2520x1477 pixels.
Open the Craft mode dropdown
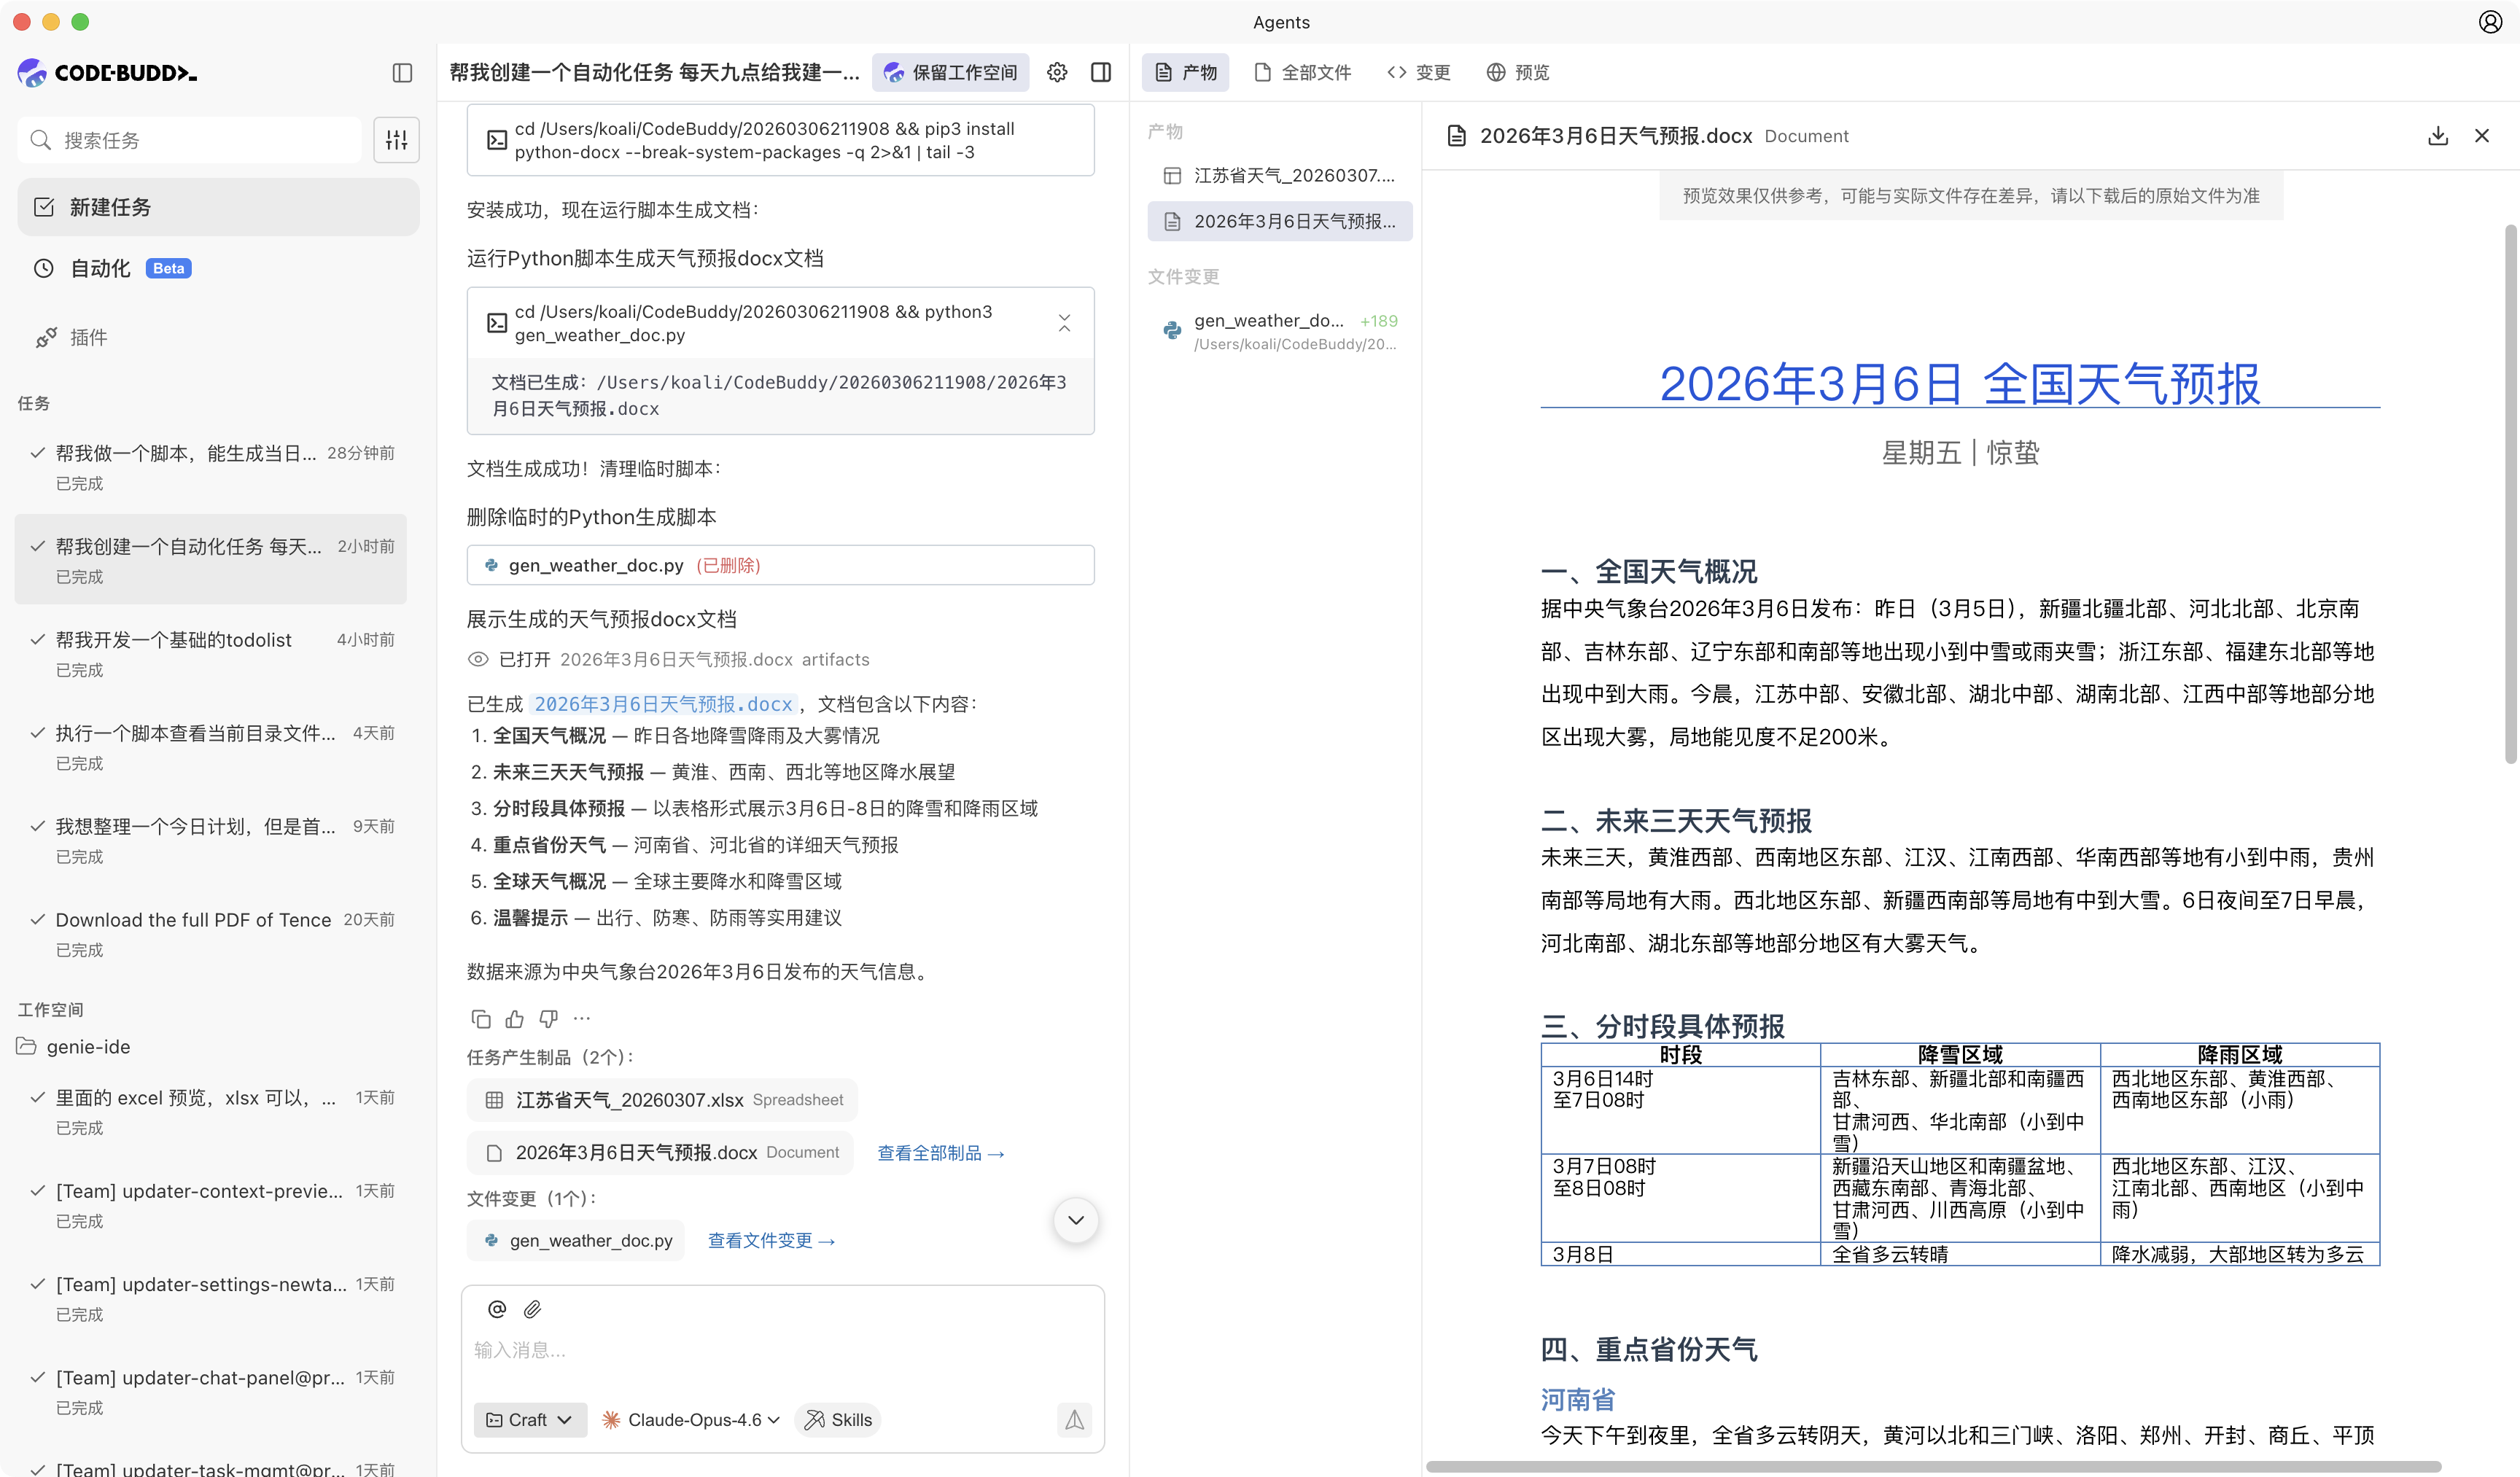(530, 1419)
